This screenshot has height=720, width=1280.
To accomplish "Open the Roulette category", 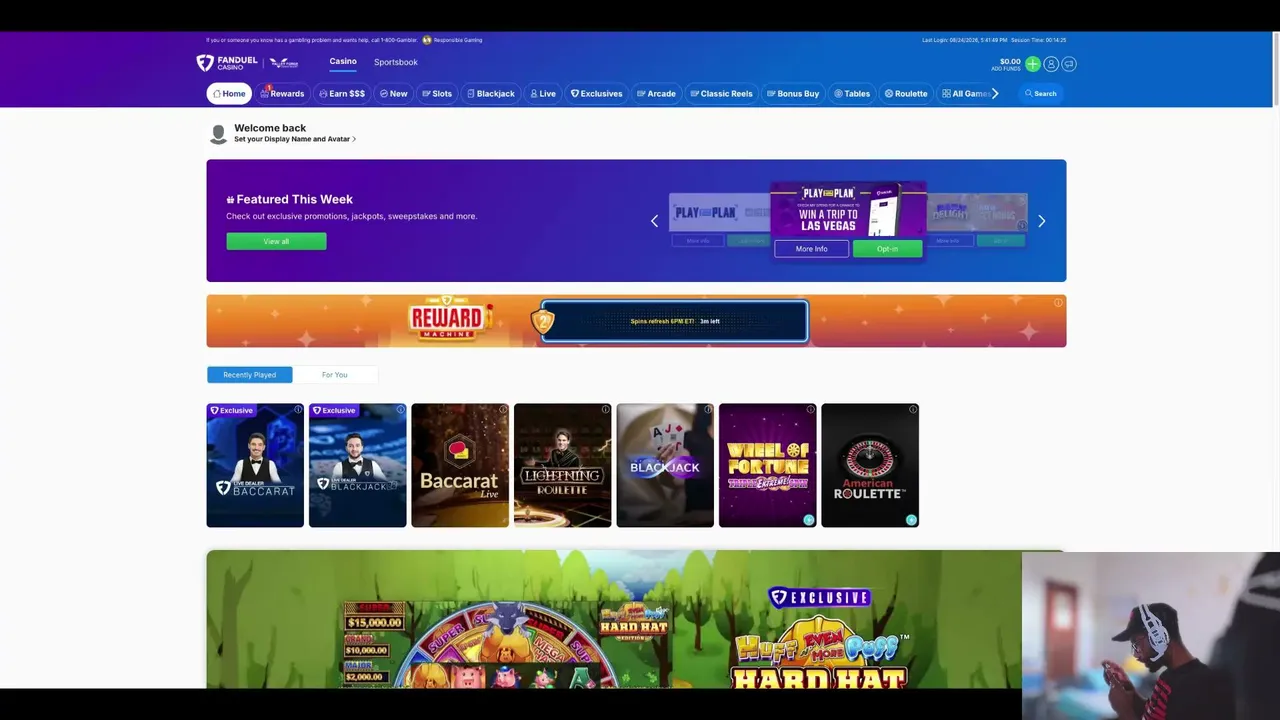I will tap(906, 94).
